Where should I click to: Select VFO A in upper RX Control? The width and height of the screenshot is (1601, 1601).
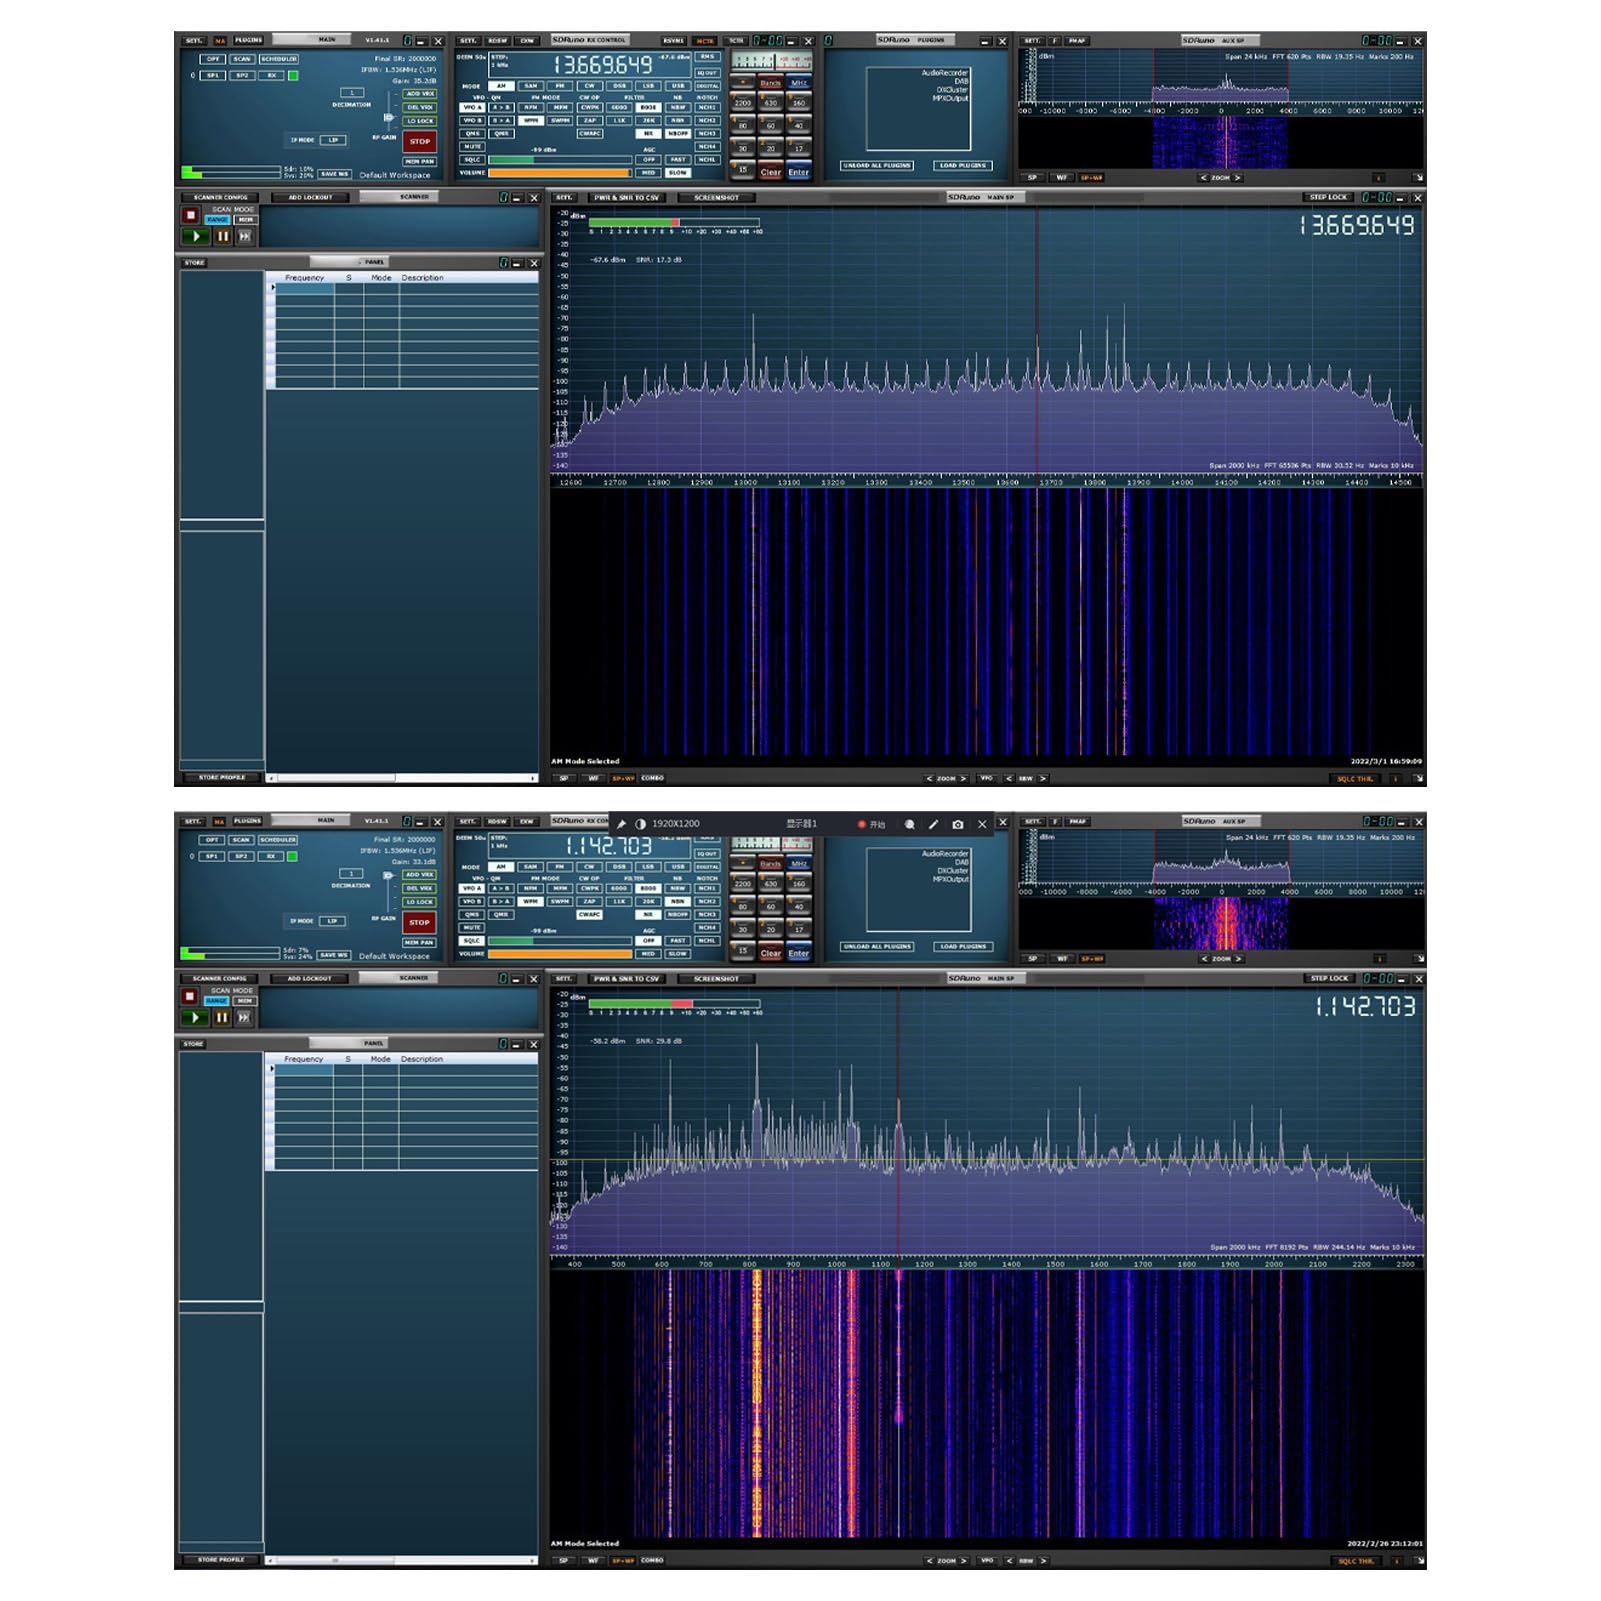472,107
